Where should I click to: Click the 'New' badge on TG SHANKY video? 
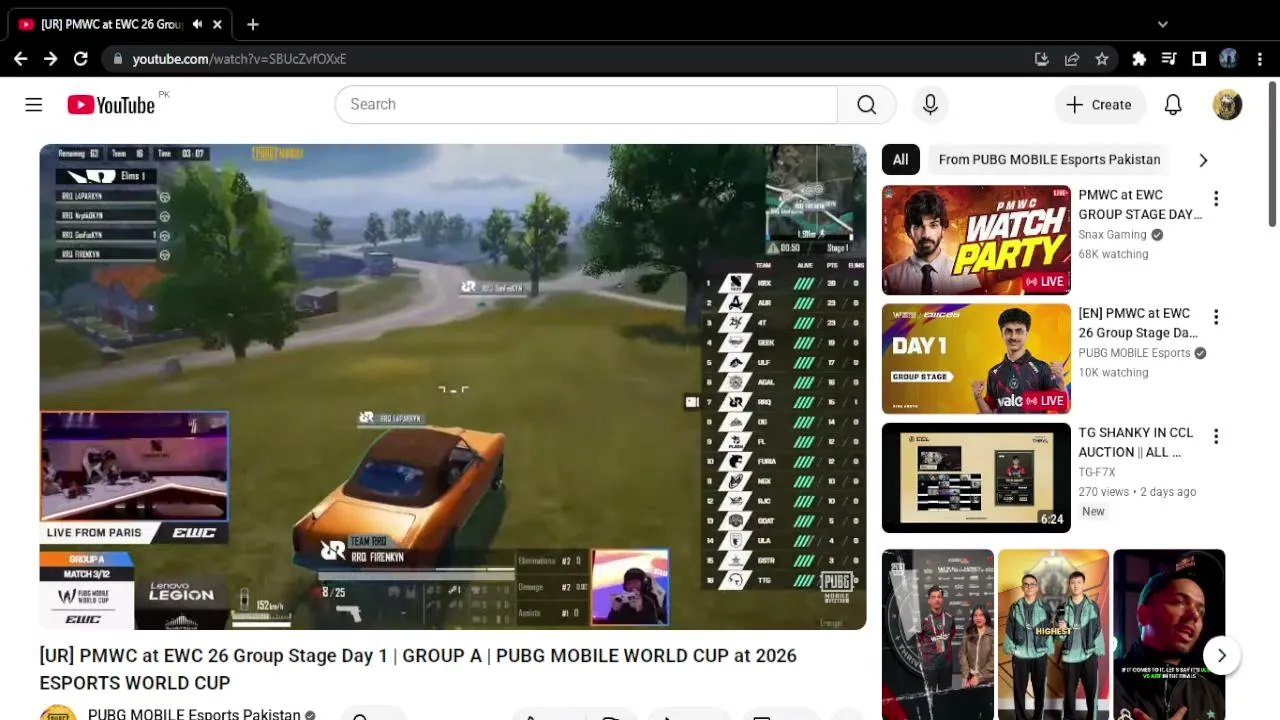(1093, 511)
